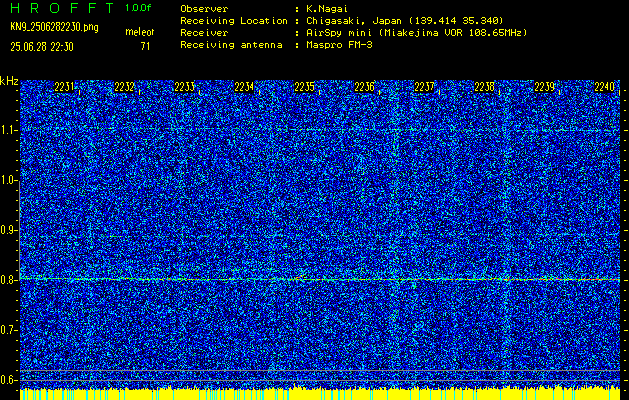
Task: Click the Receiver field label
Action: (204, 32)
